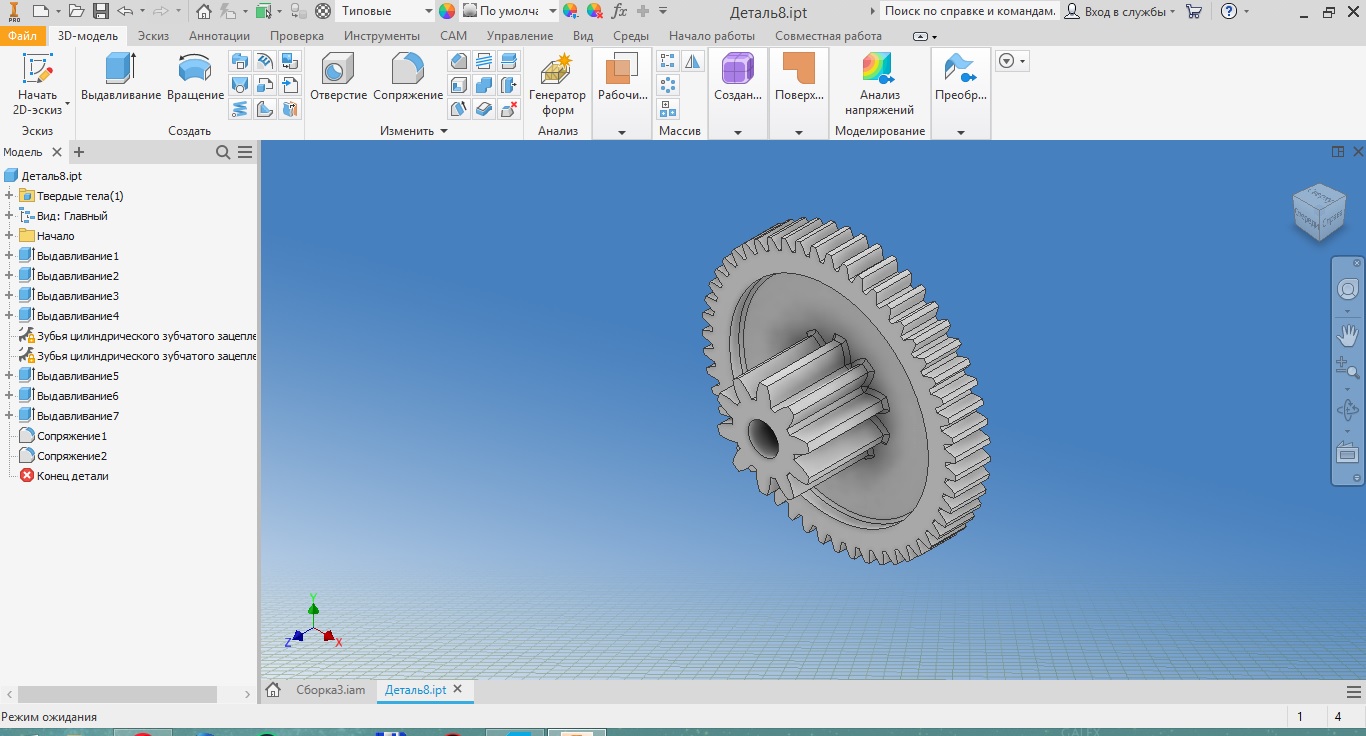Select Сопряжение2 in the model tree
Screen dimensions: 1366x736
[71, 456]
